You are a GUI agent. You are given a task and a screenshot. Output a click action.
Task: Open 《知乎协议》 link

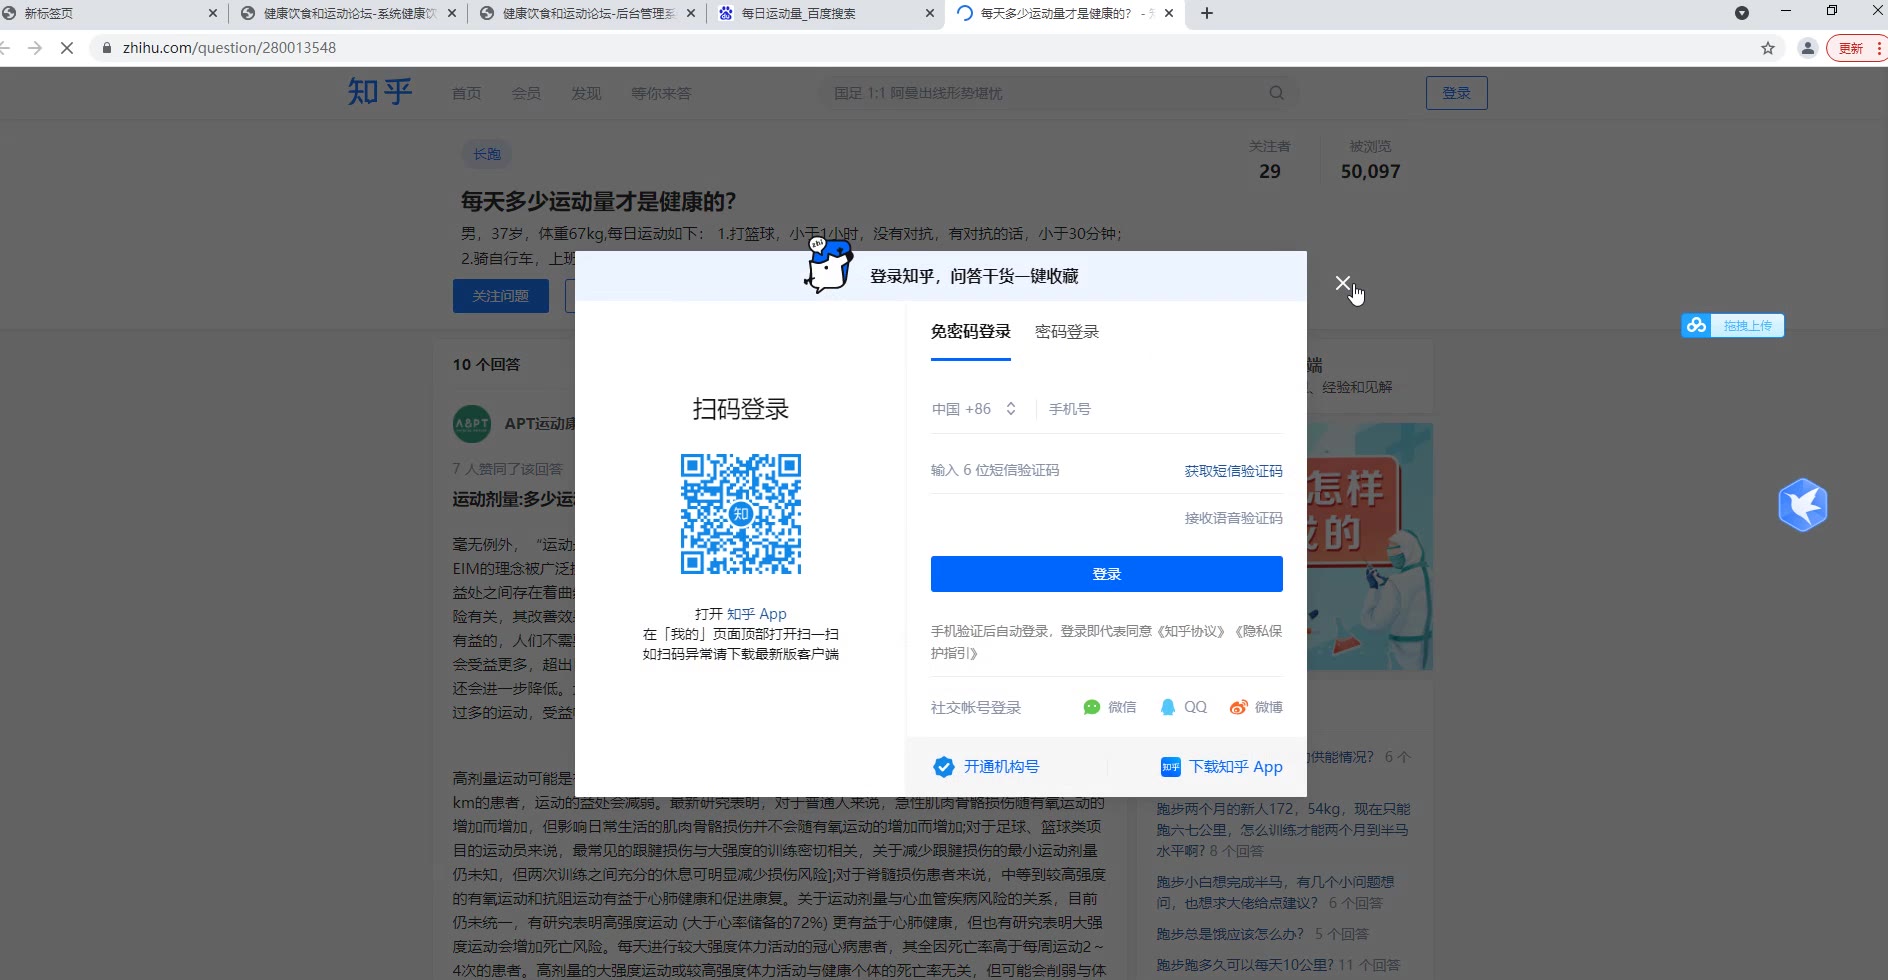click(x=1191, y=631)
